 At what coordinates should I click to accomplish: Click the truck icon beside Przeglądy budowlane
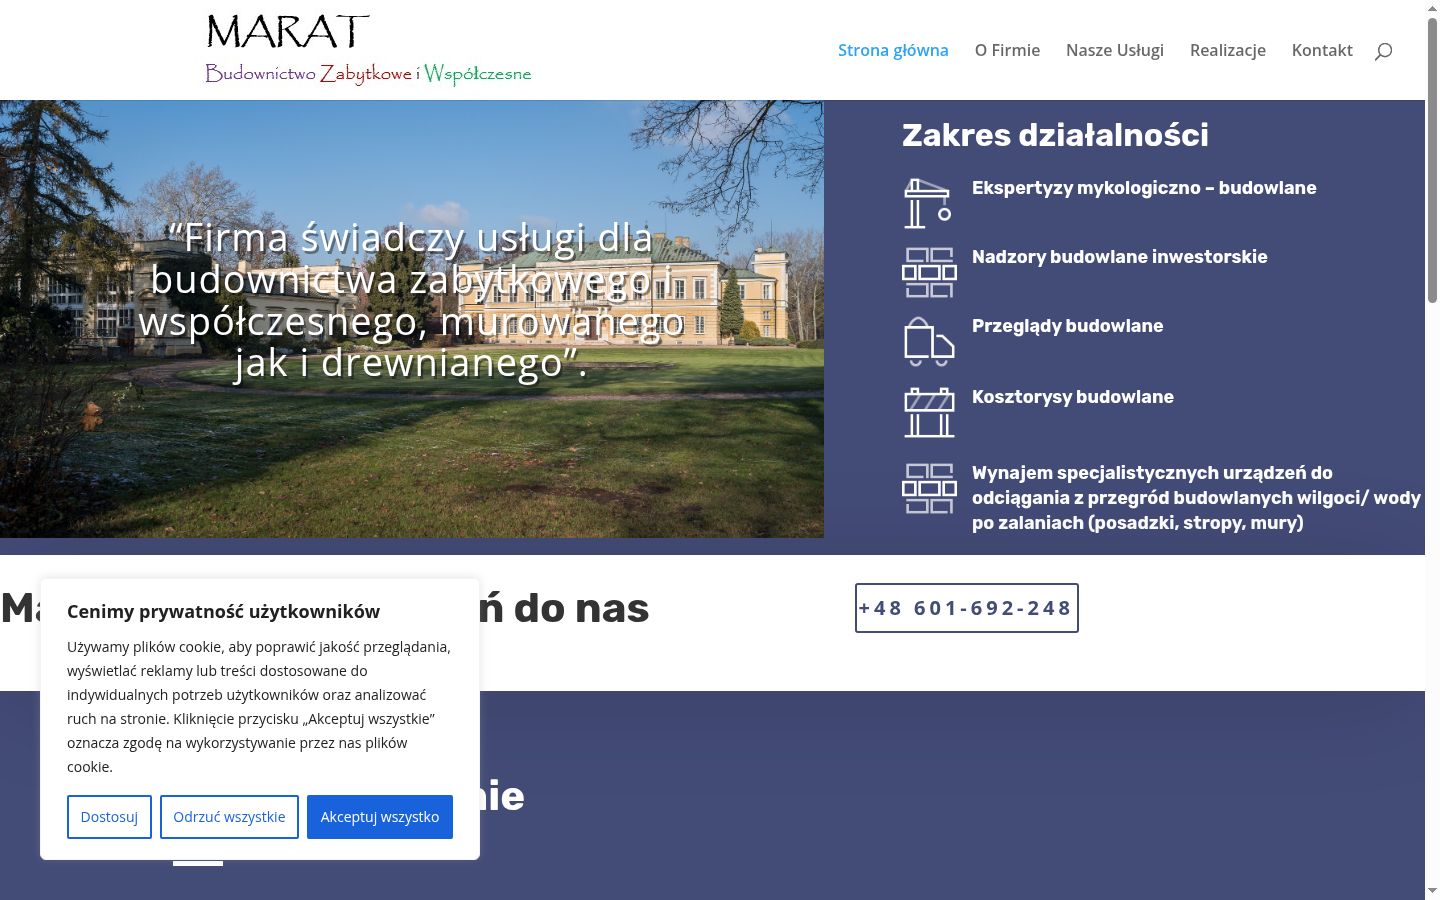coord(929,341)
